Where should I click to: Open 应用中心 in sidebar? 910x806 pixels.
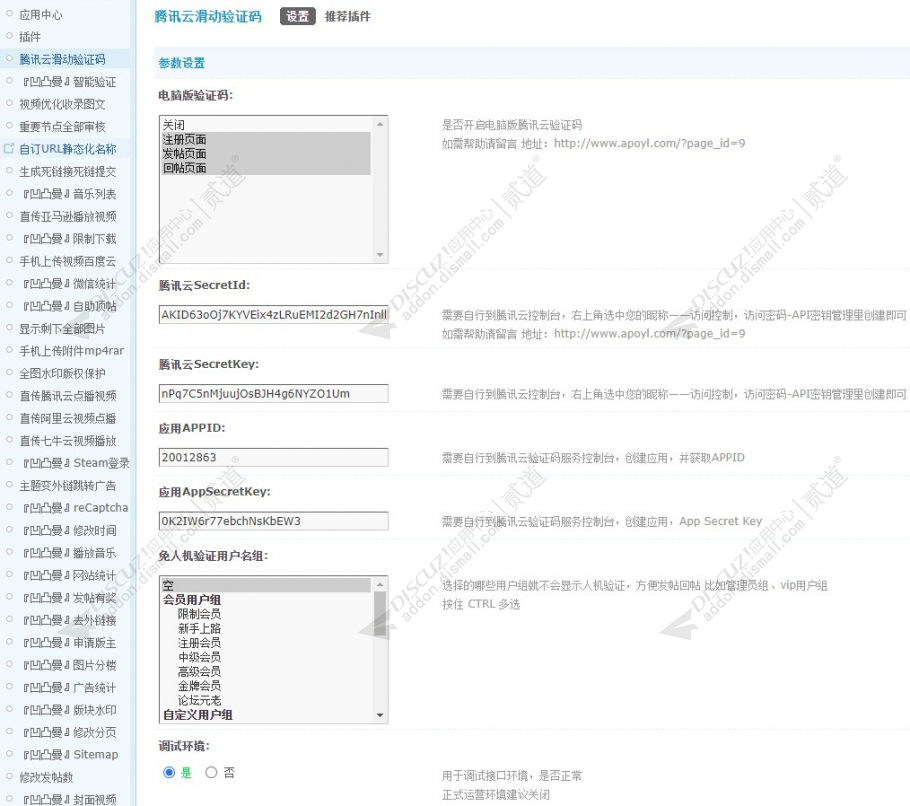(41, 15)
